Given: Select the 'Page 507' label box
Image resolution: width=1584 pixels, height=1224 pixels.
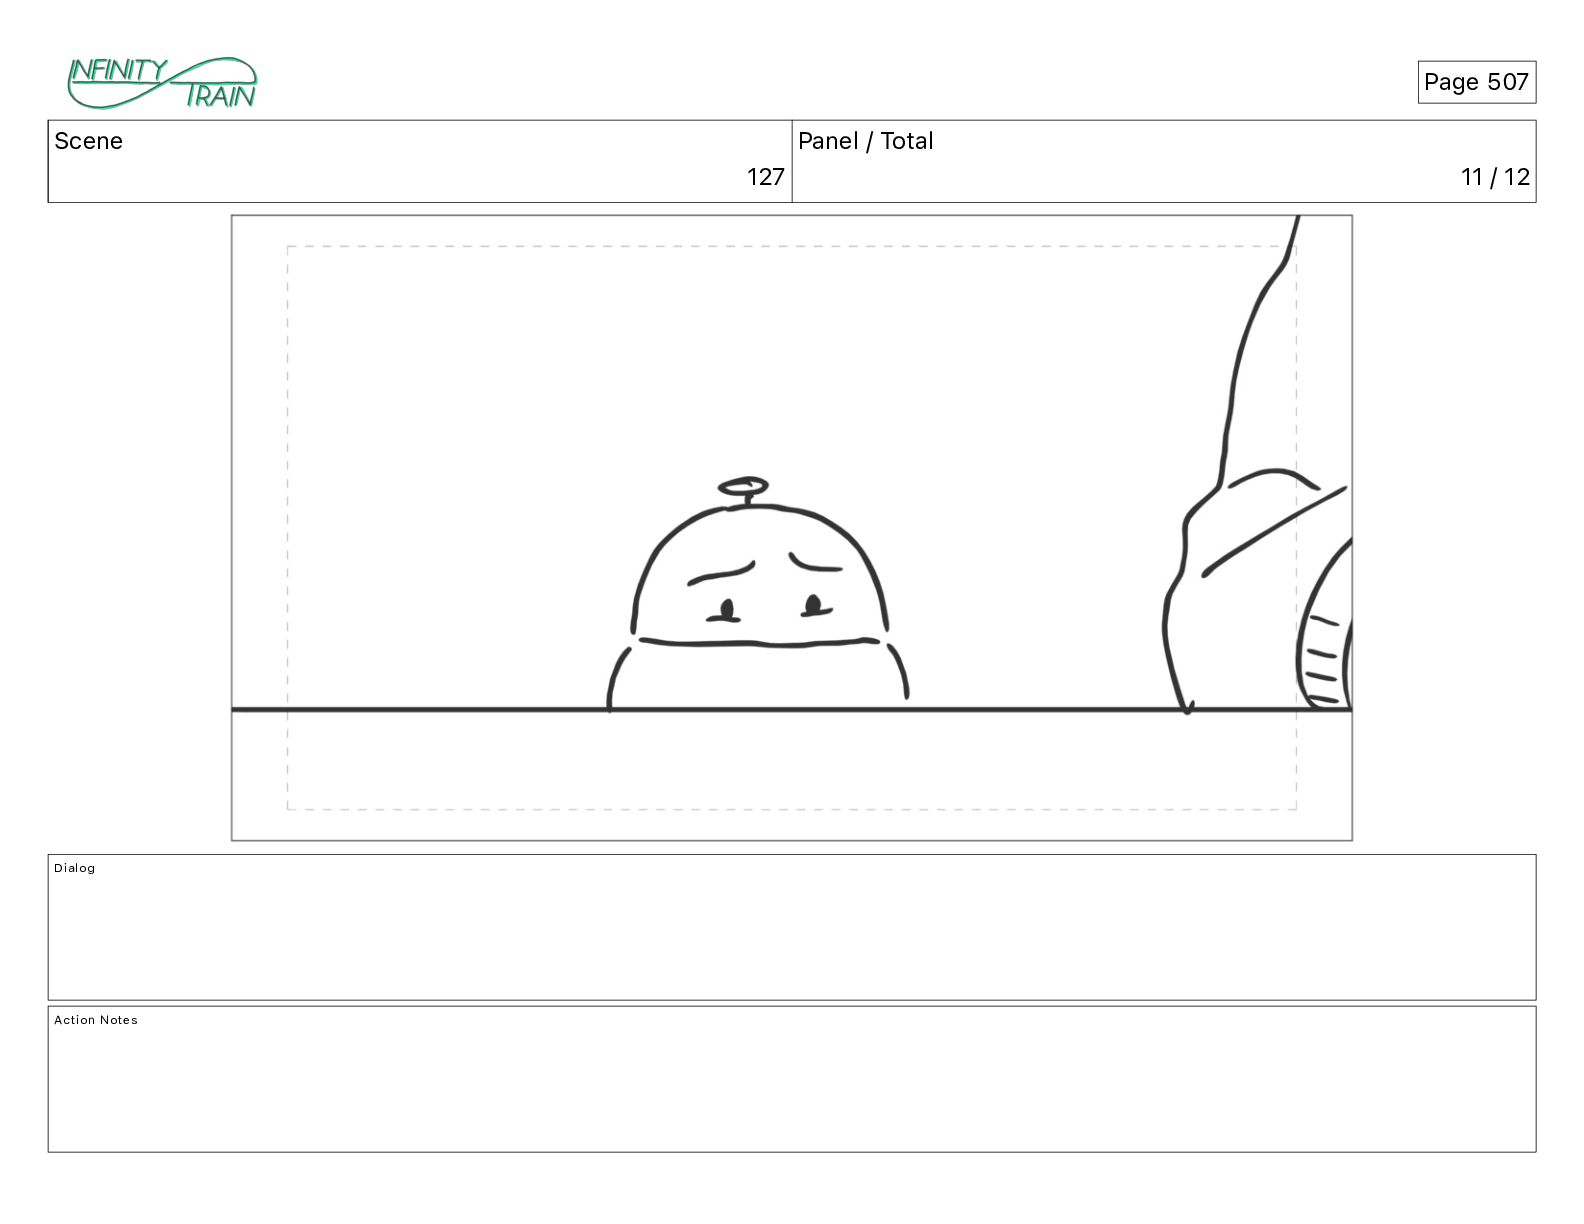Looking at the screenshot, I should point(1476,82).
